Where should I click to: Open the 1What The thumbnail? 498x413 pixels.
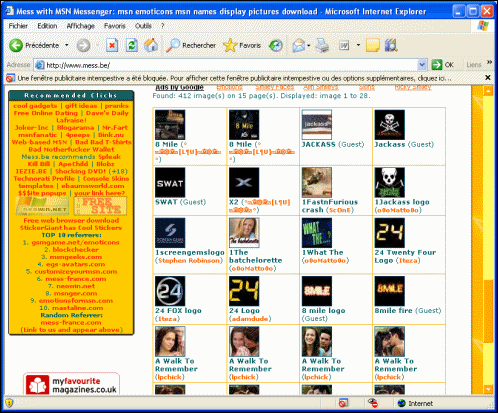click(317, 233)
